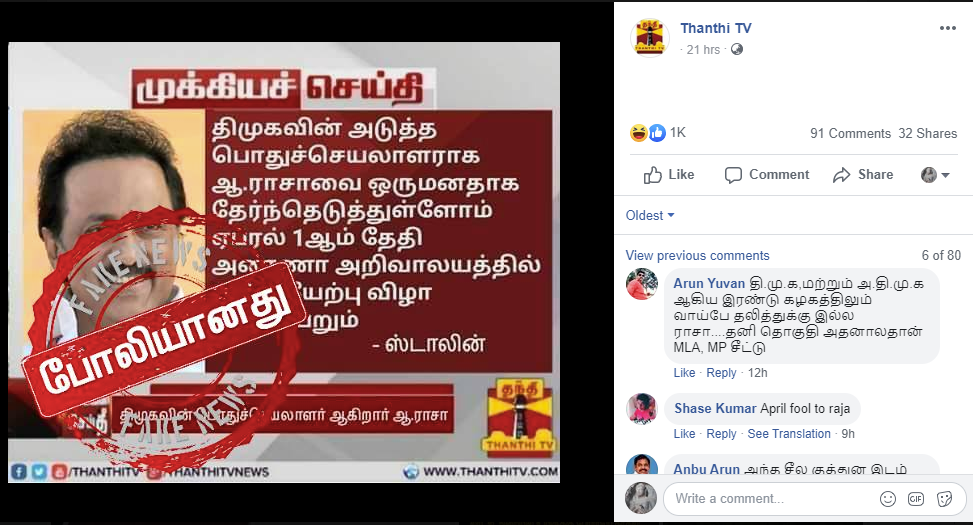Open the 32 Shares link
The width and height of the screenshot is (973, 525).
[928, 133]
